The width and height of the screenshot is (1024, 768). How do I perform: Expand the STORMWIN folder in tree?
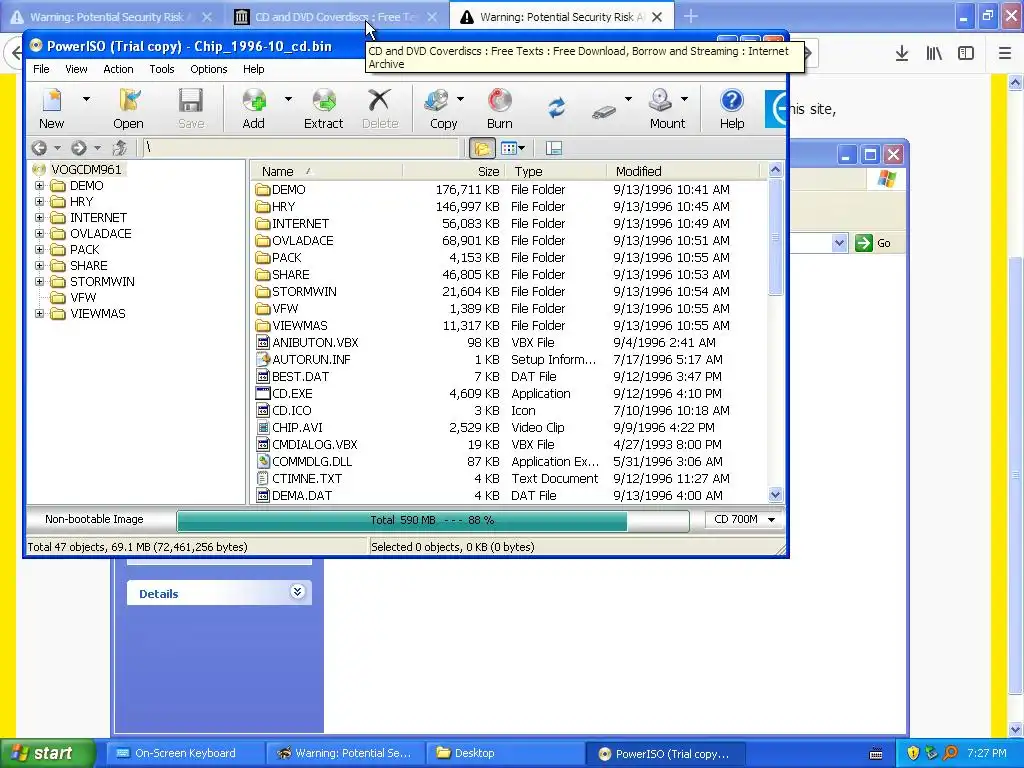tap(39, 281)
